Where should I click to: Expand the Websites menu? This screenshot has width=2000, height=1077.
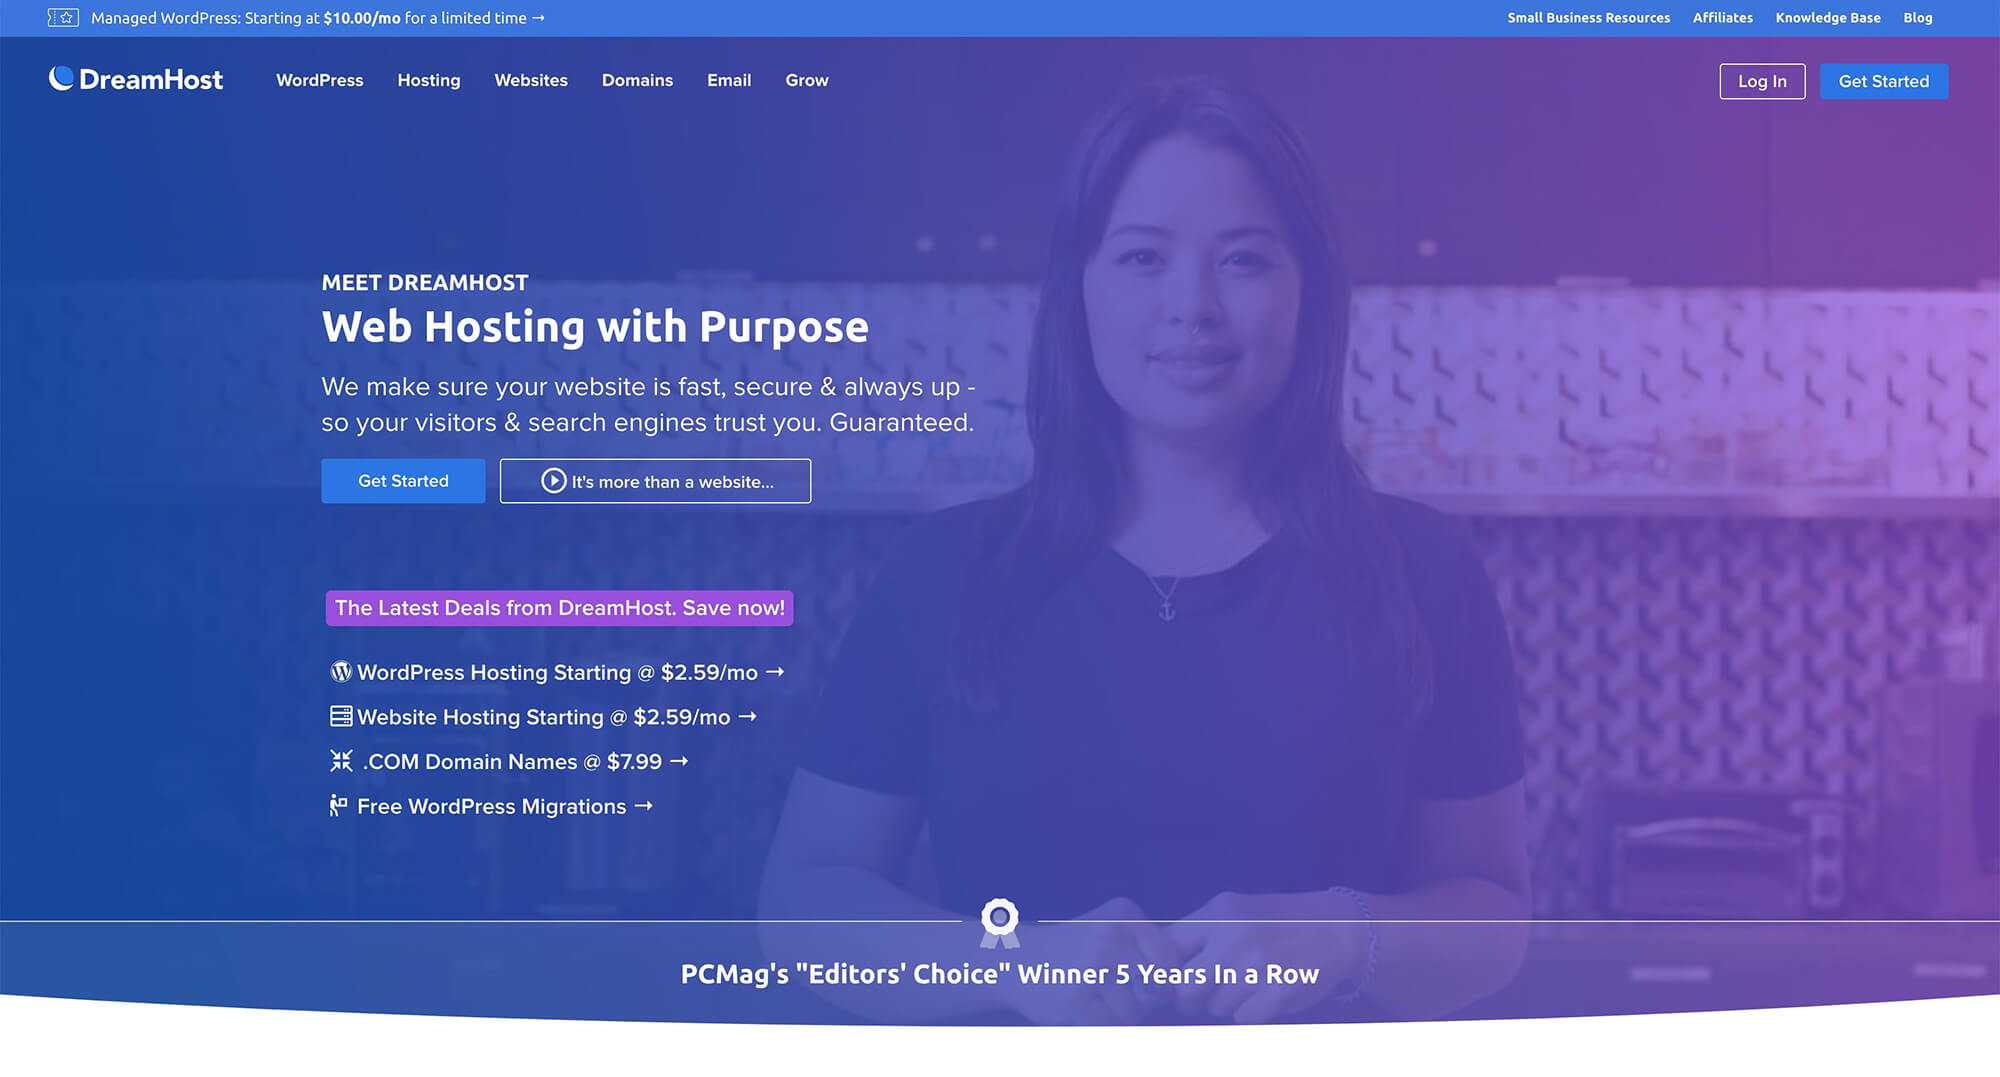(x=531, y=80)
